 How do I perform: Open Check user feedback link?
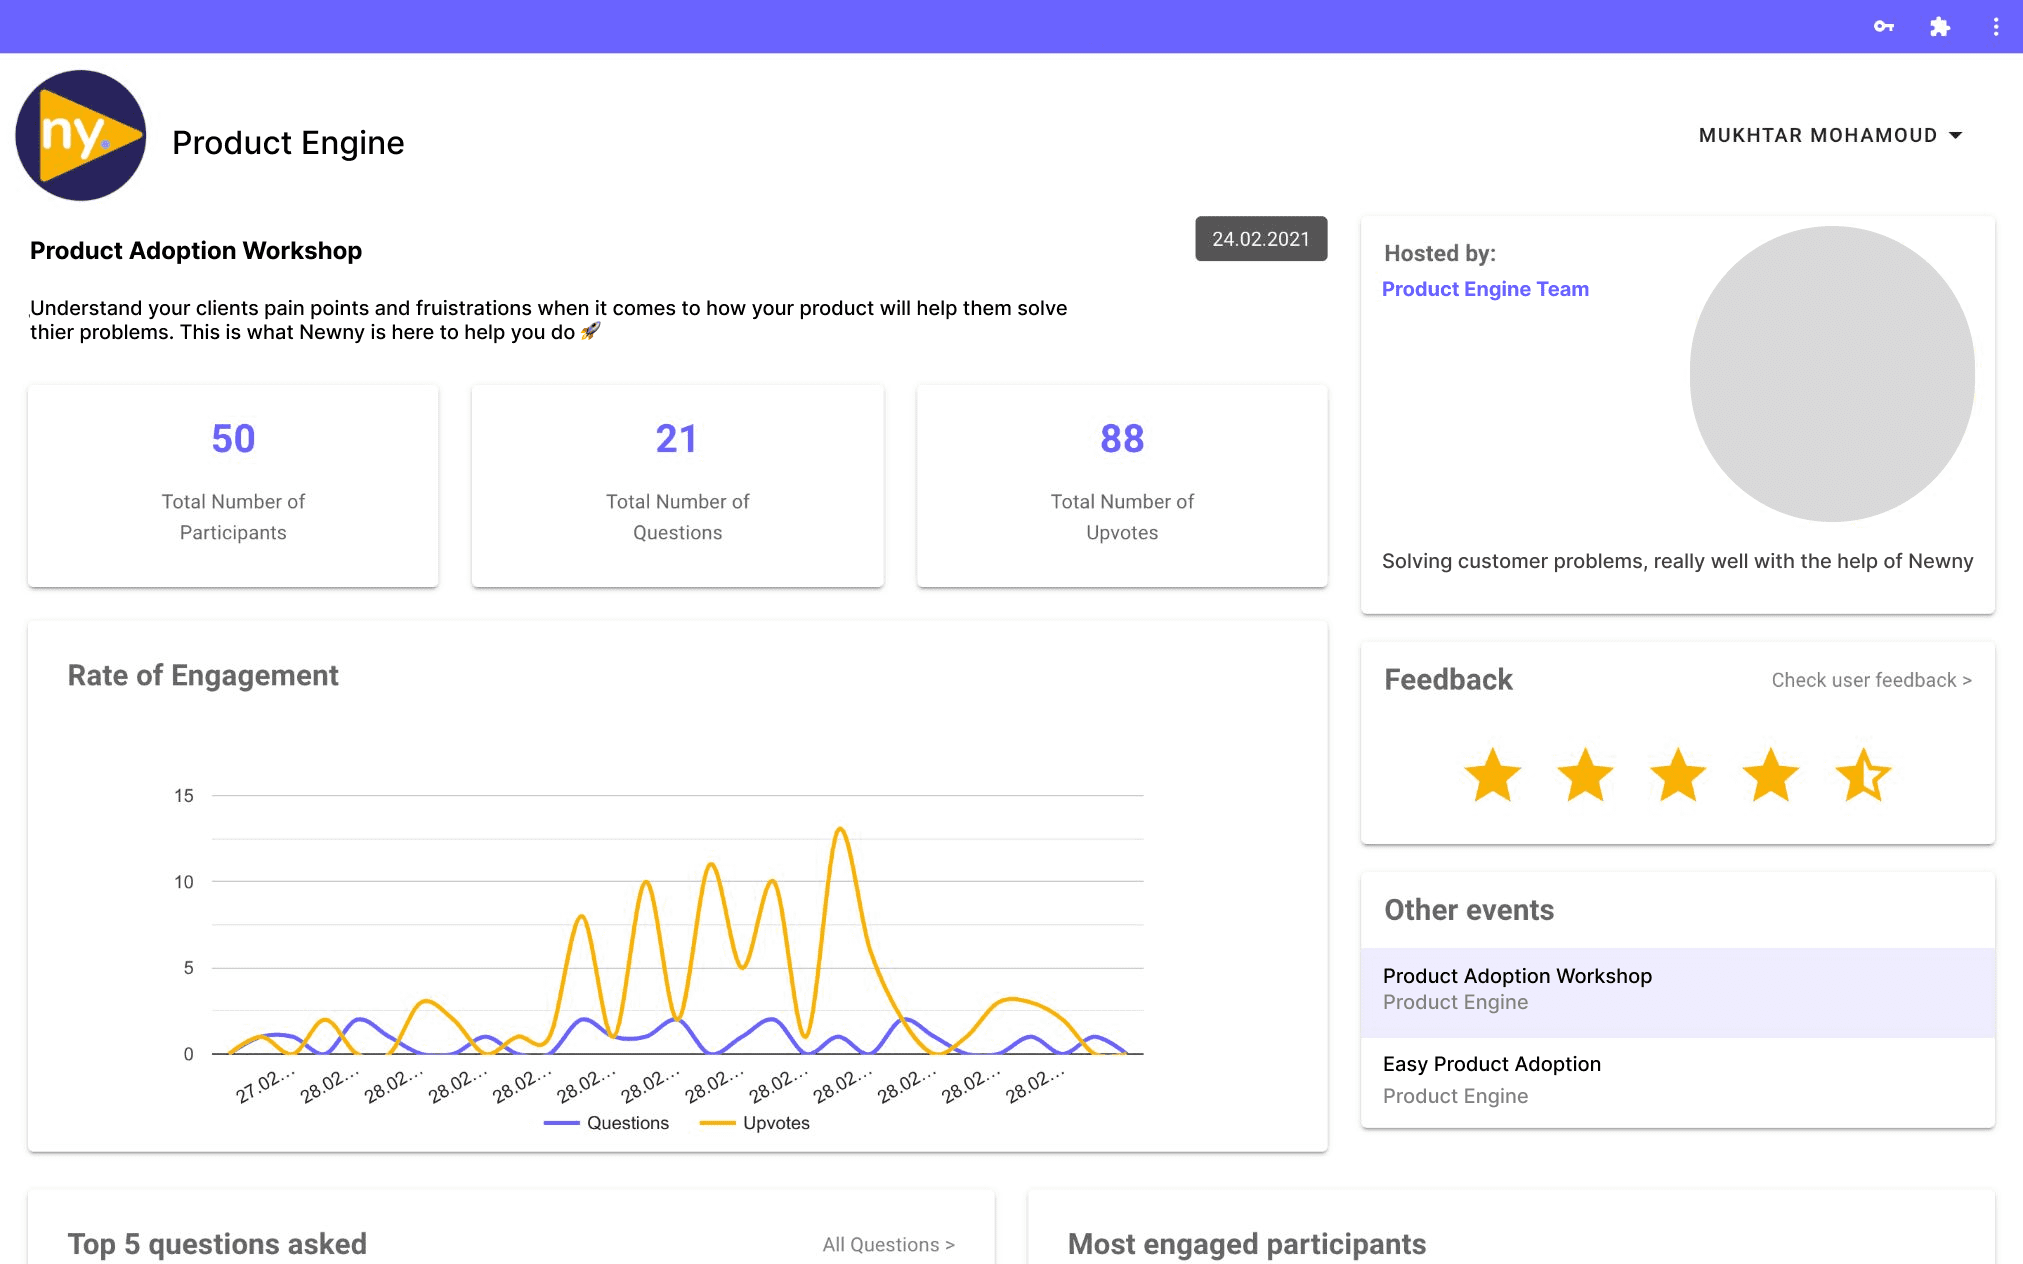[x=1871, y=680]
